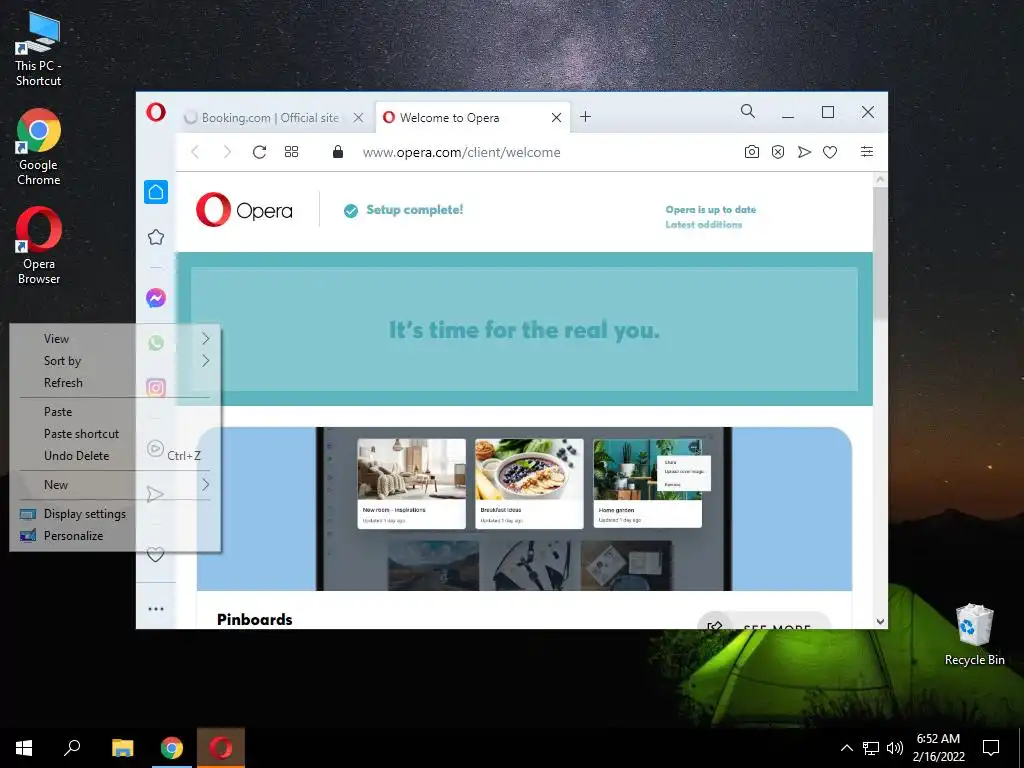Open the Windows Start menu
The width and height of the screenshot is (1024, 768).
point(24,748)
